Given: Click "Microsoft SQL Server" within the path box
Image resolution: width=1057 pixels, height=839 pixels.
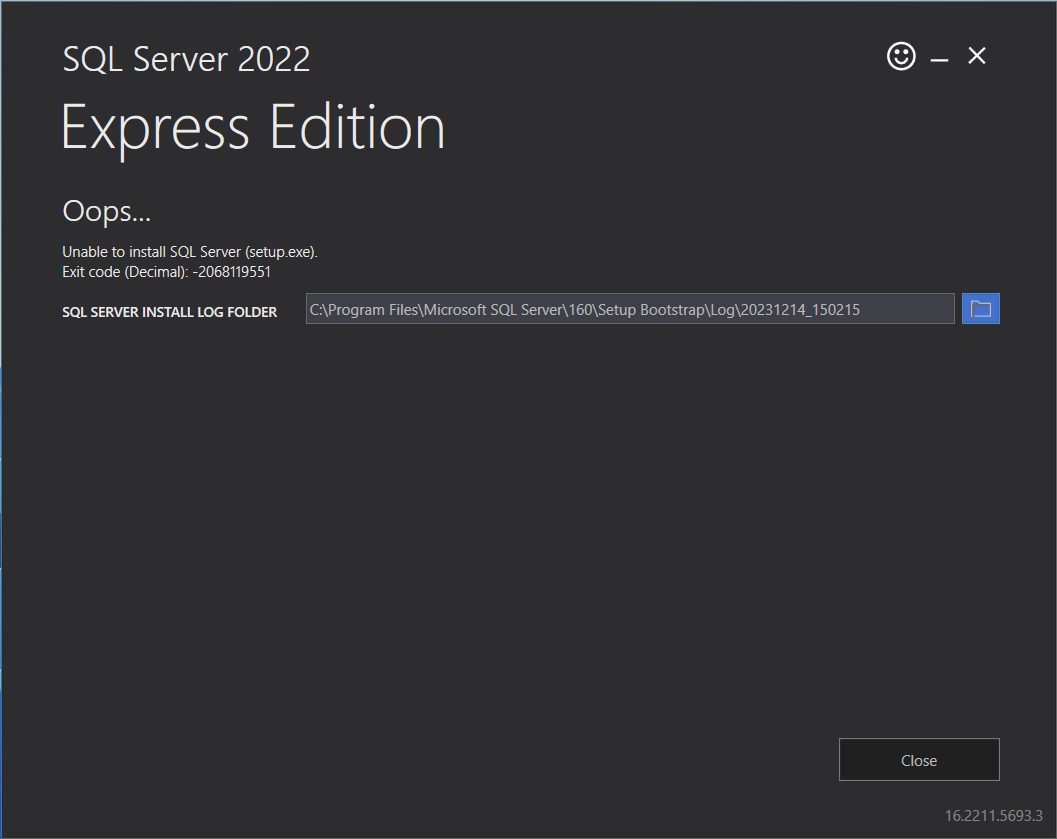Looking at the screenshot, I should [493, 310].
